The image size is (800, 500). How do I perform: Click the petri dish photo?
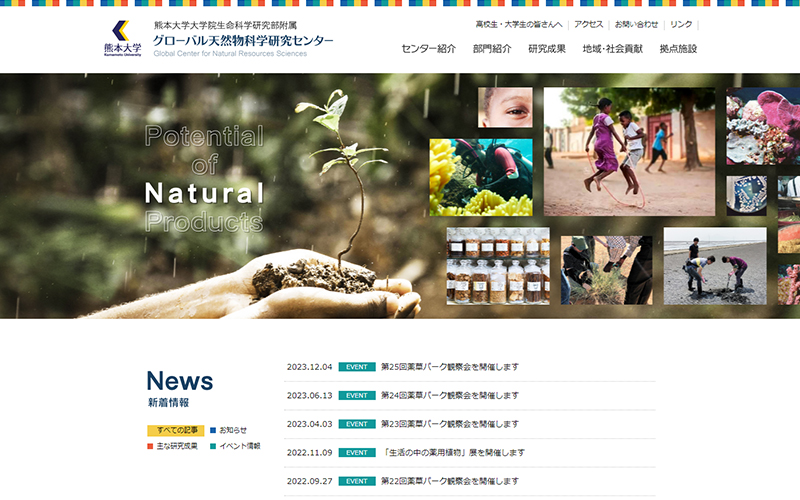(x=746, y=195)
